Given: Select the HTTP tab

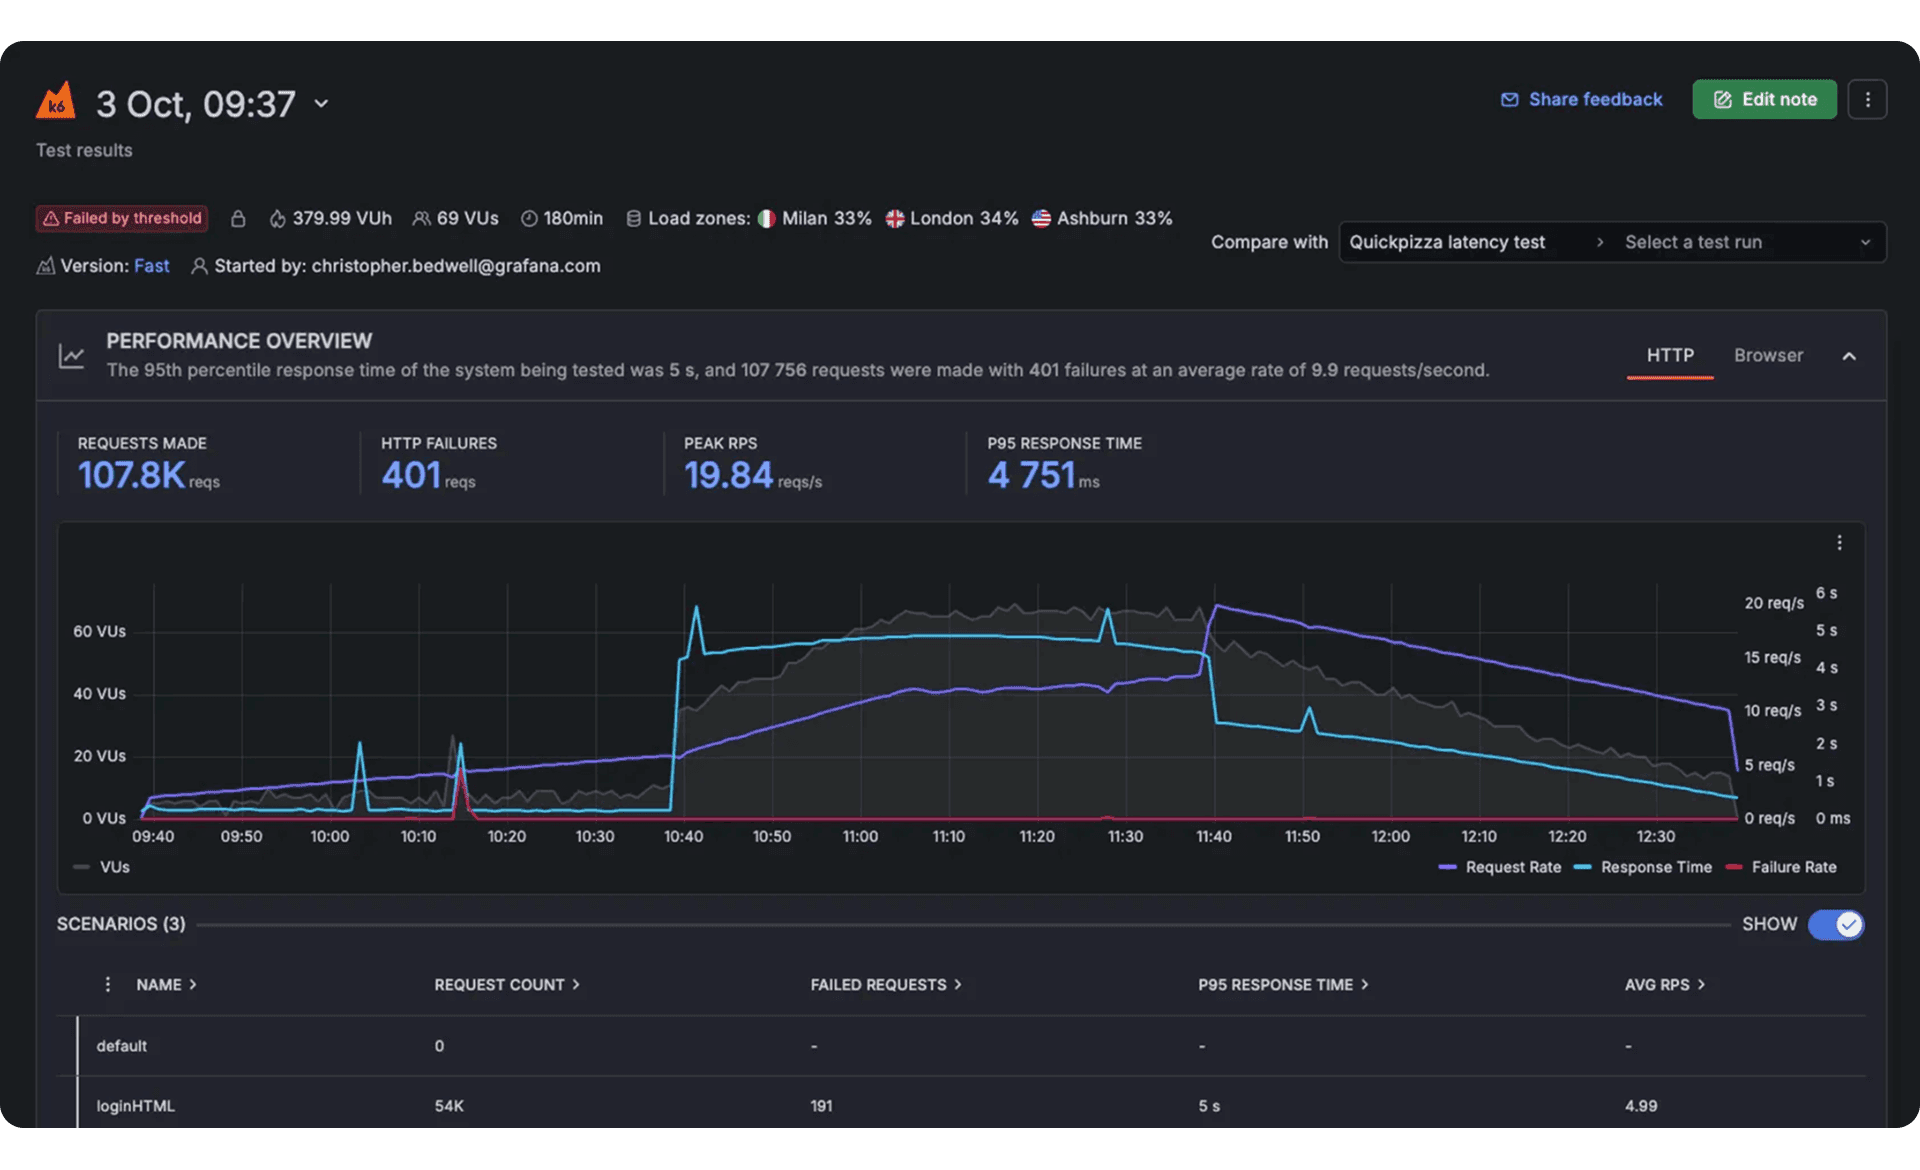Looking at the screenshot, I should (x=1669, y=356).
